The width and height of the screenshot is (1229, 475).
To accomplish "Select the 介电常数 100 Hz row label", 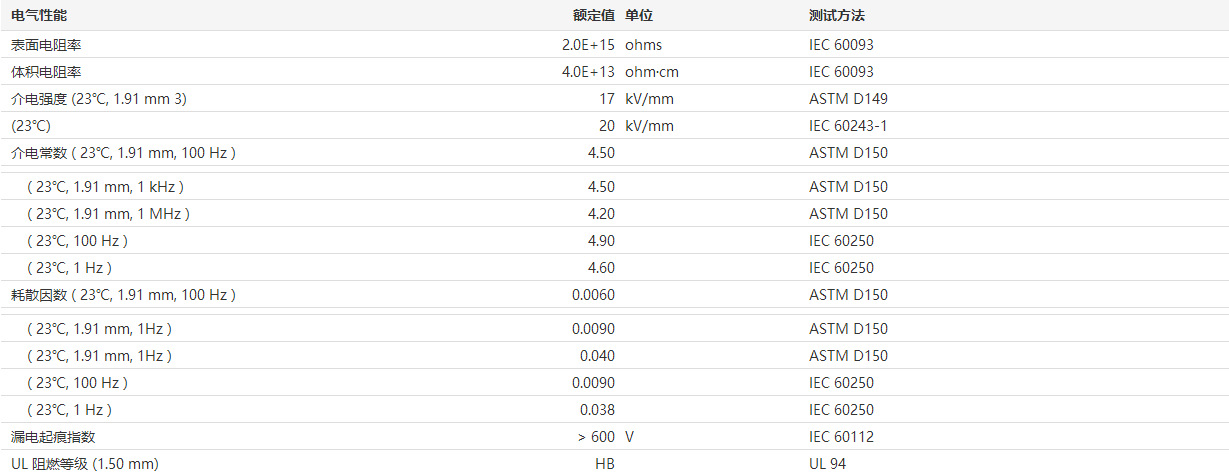I will pyautogui.click(x=122, y=153).
